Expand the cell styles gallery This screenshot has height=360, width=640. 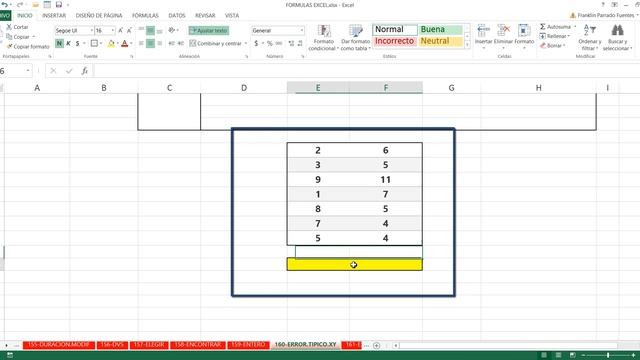coord(467,46)
